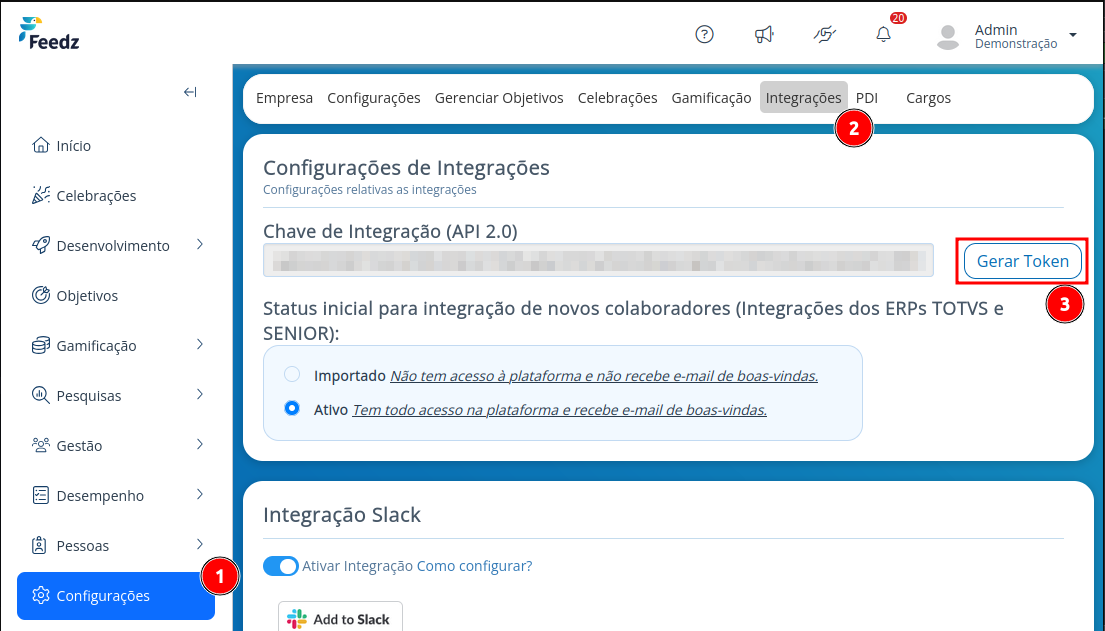Select the Ativo radio option
Screen dimensions: 1105x631
(292, 408)
